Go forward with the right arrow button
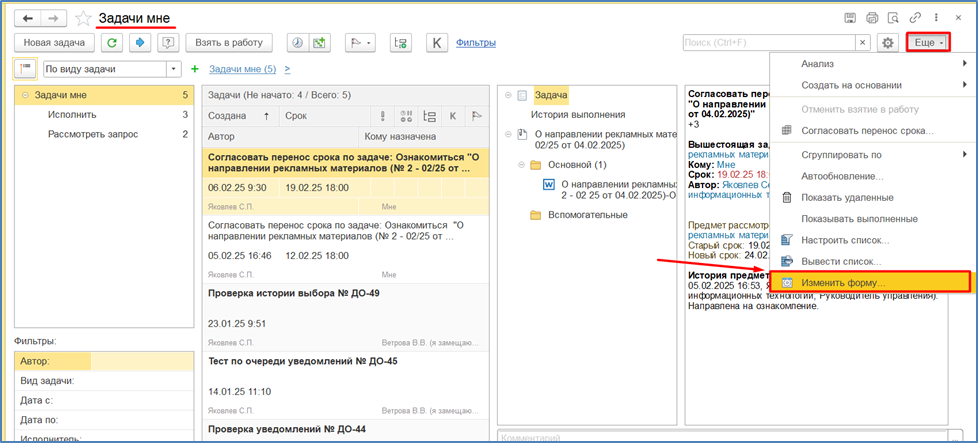This screenshot has height=443, width=978. coord(54,19)
